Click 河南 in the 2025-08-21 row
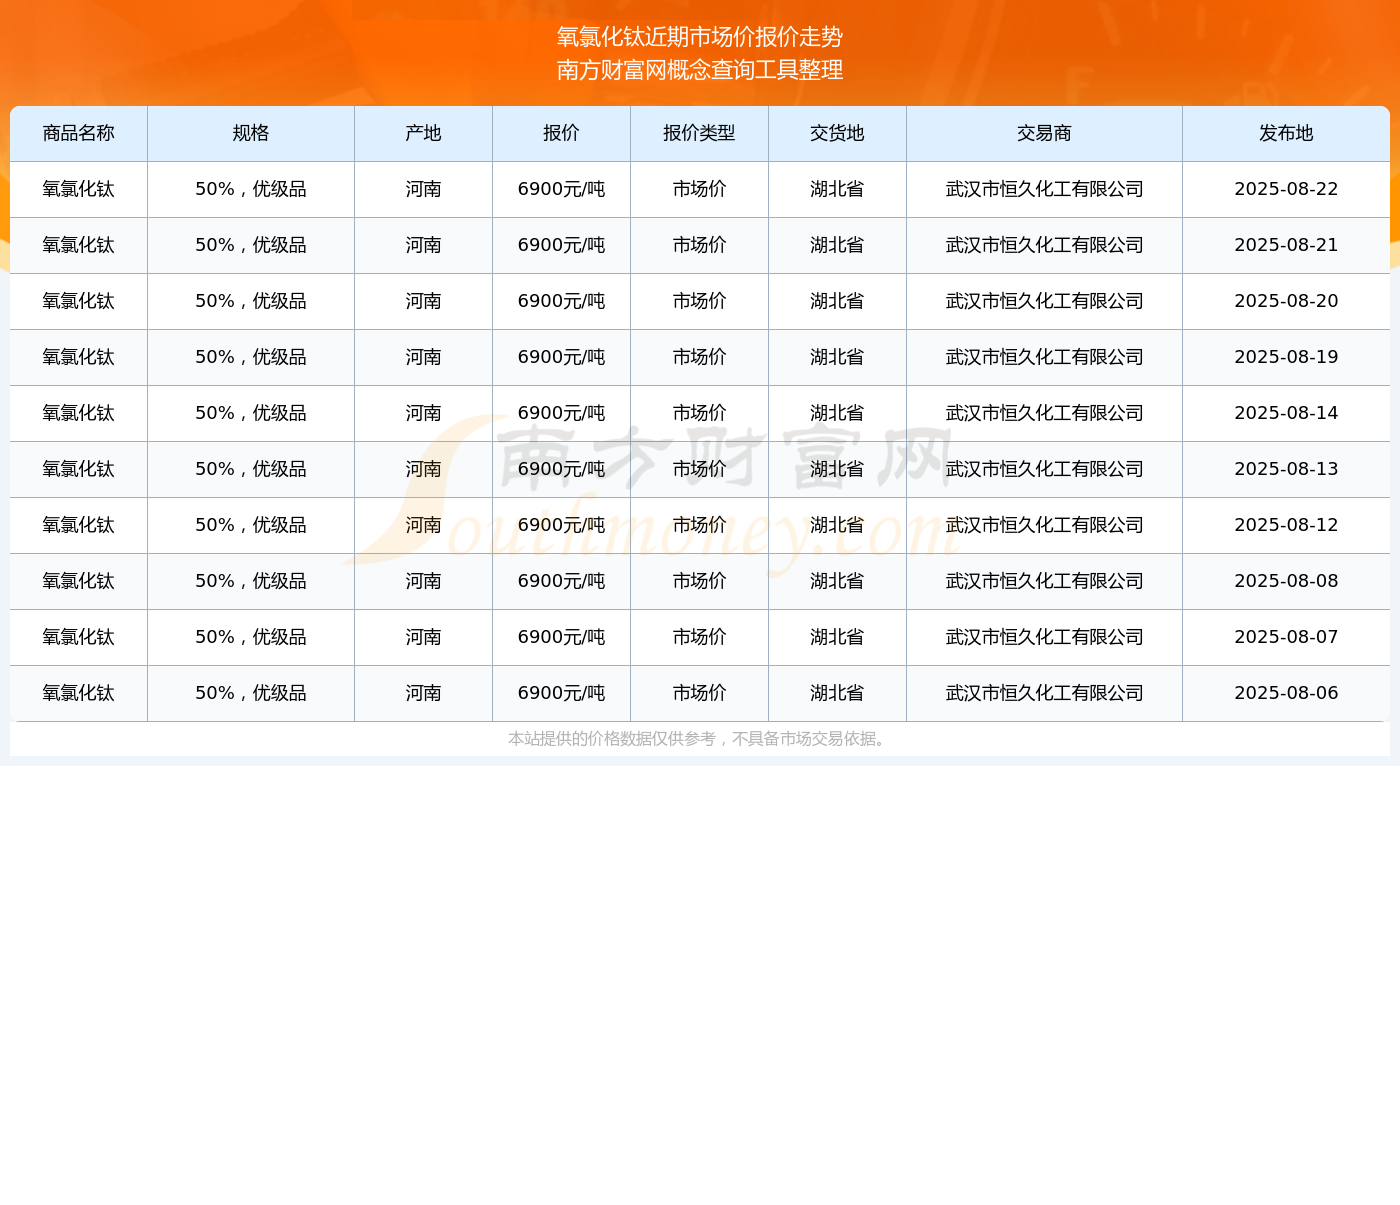Viewport: 1400px width, 1205px height. (x=423, y=245)
